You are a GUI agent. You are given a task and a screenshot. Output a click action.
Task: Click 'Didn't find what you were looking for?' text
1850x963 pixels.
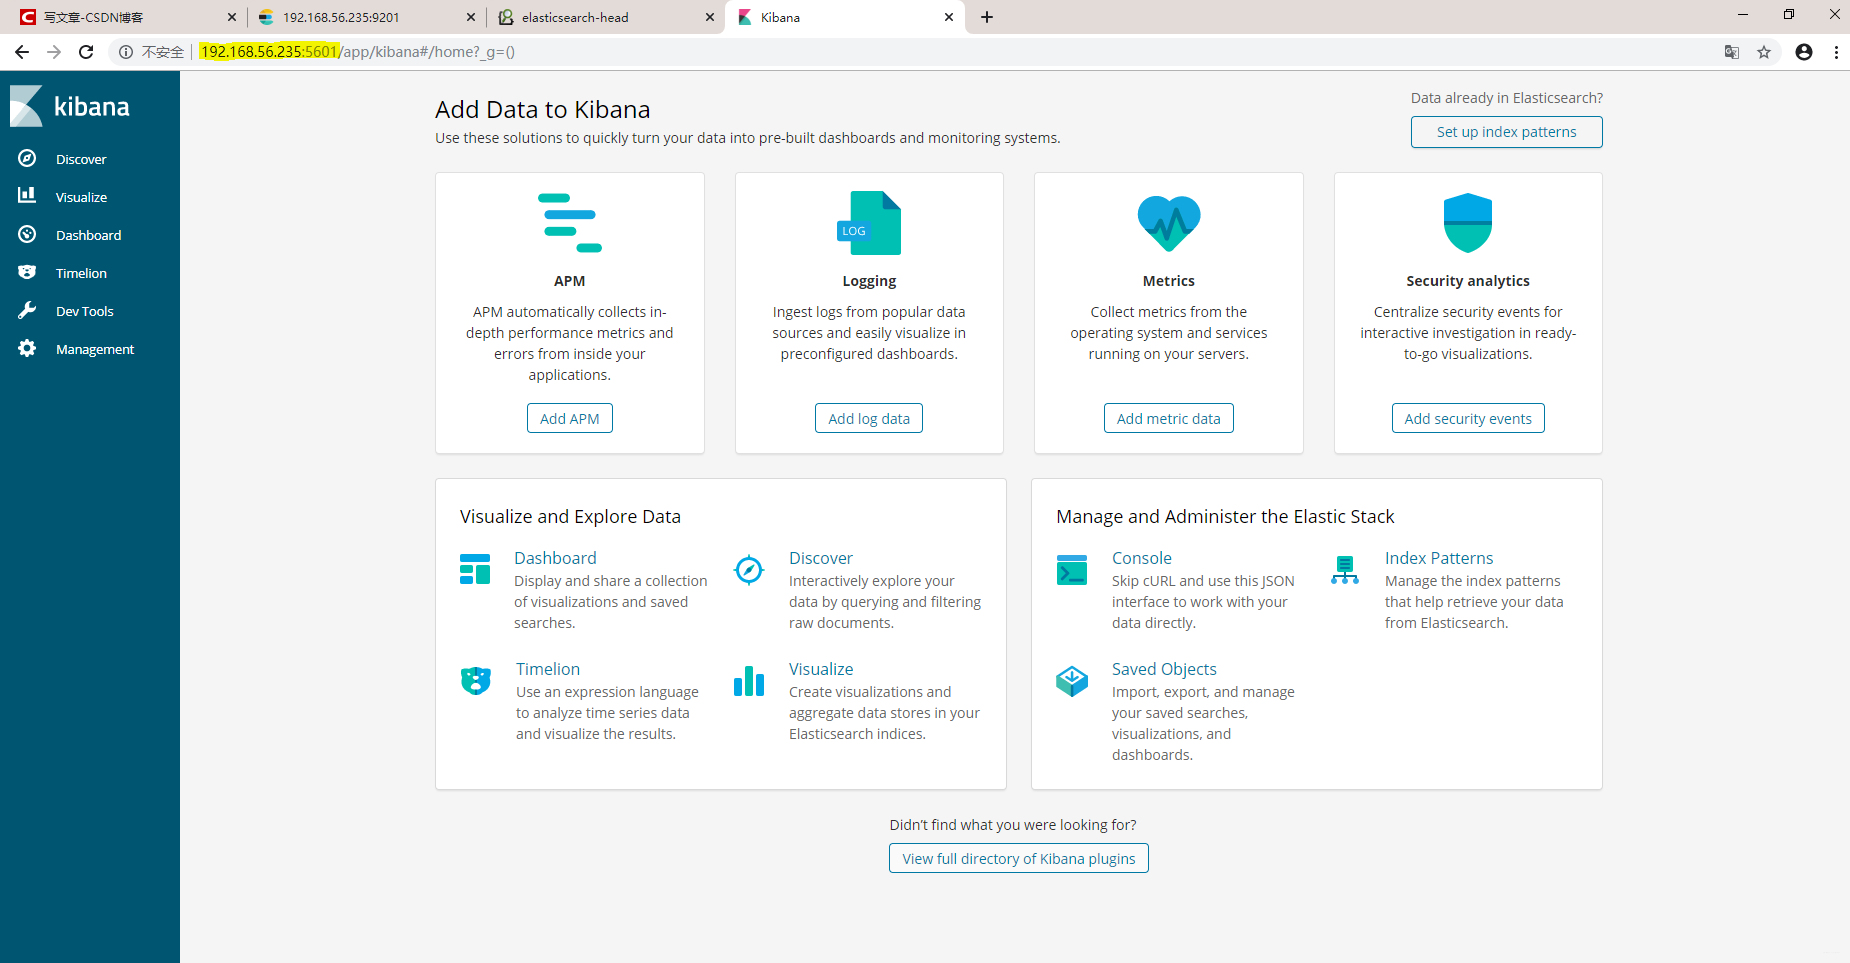(x=1013, y=825)
